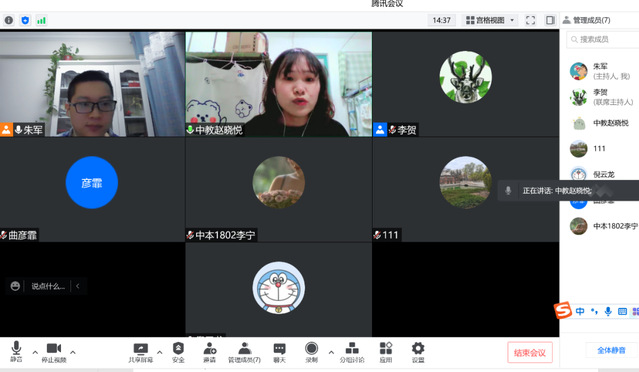Open the apps icon in toolbar
639x372 pixels.
[386, 352]
